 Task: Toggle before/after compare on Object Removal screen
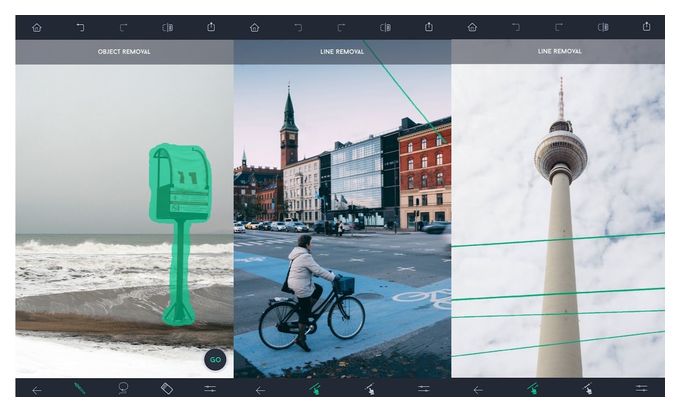point(167,28)
